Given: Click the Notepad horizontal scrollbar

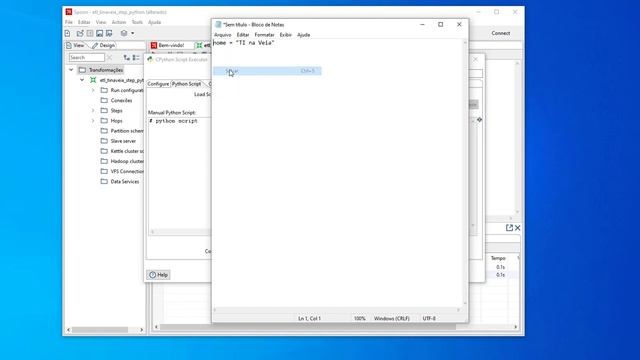Looking at the screenshot, I should (337, 310).
